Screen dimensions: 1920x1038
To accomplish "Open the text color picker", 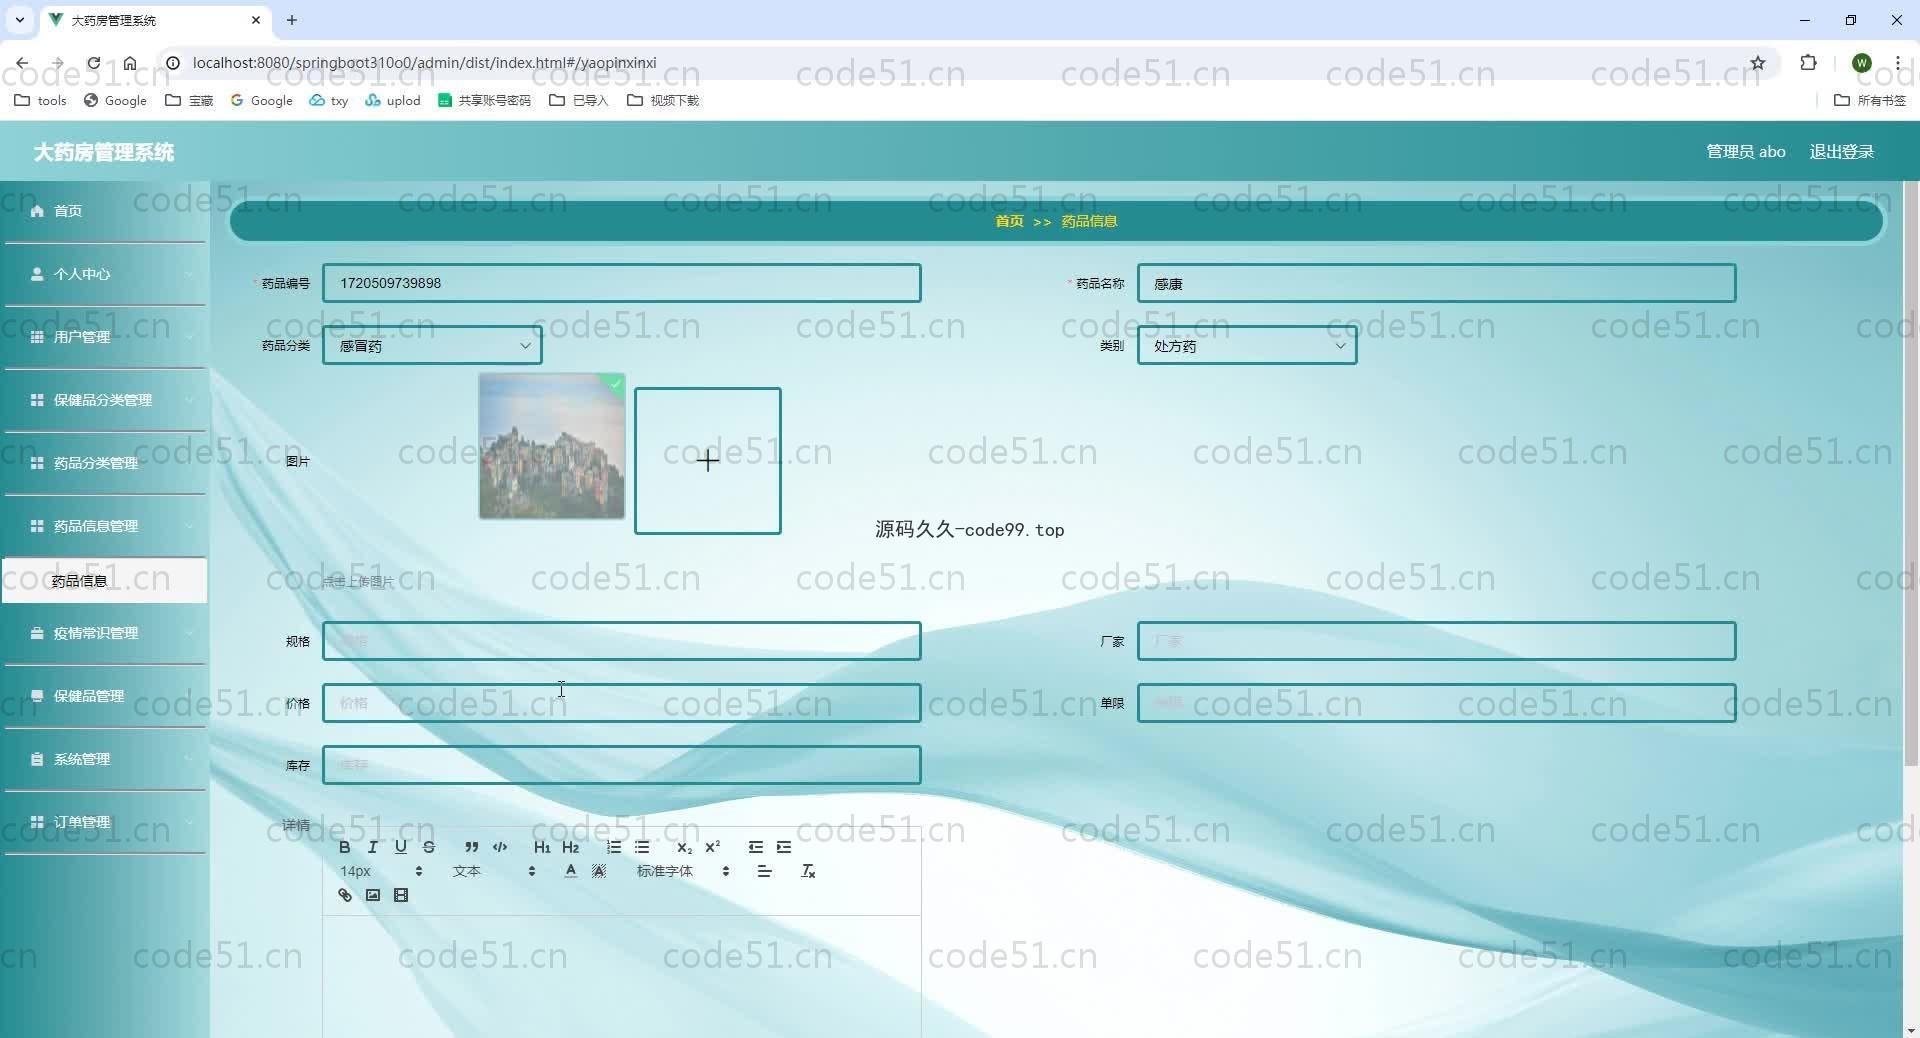I will 570,871.
